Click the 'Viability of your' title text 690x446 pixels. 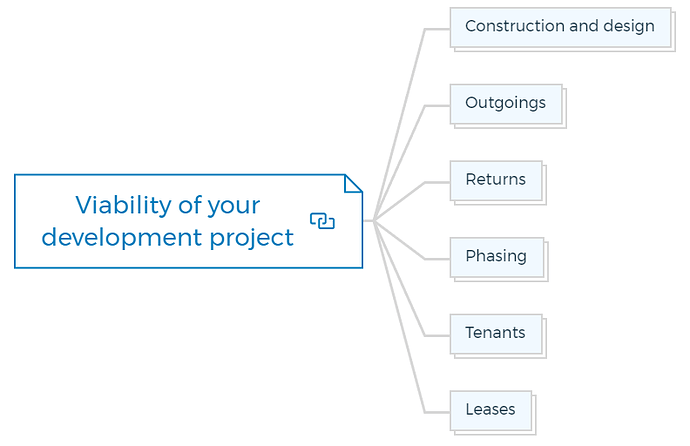tap(168, 205)
